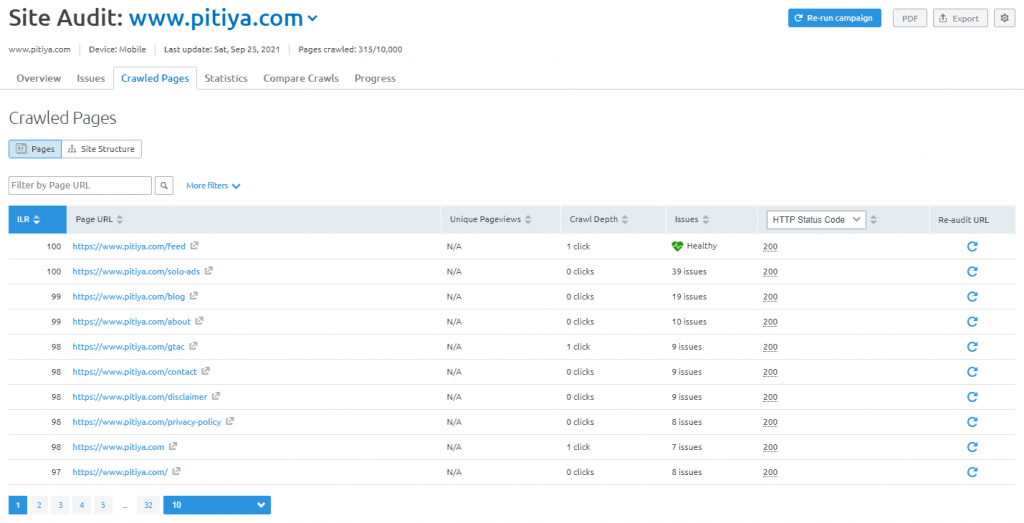
Task: Re-audit the /about page refresh icon
Action: point(972,321)
